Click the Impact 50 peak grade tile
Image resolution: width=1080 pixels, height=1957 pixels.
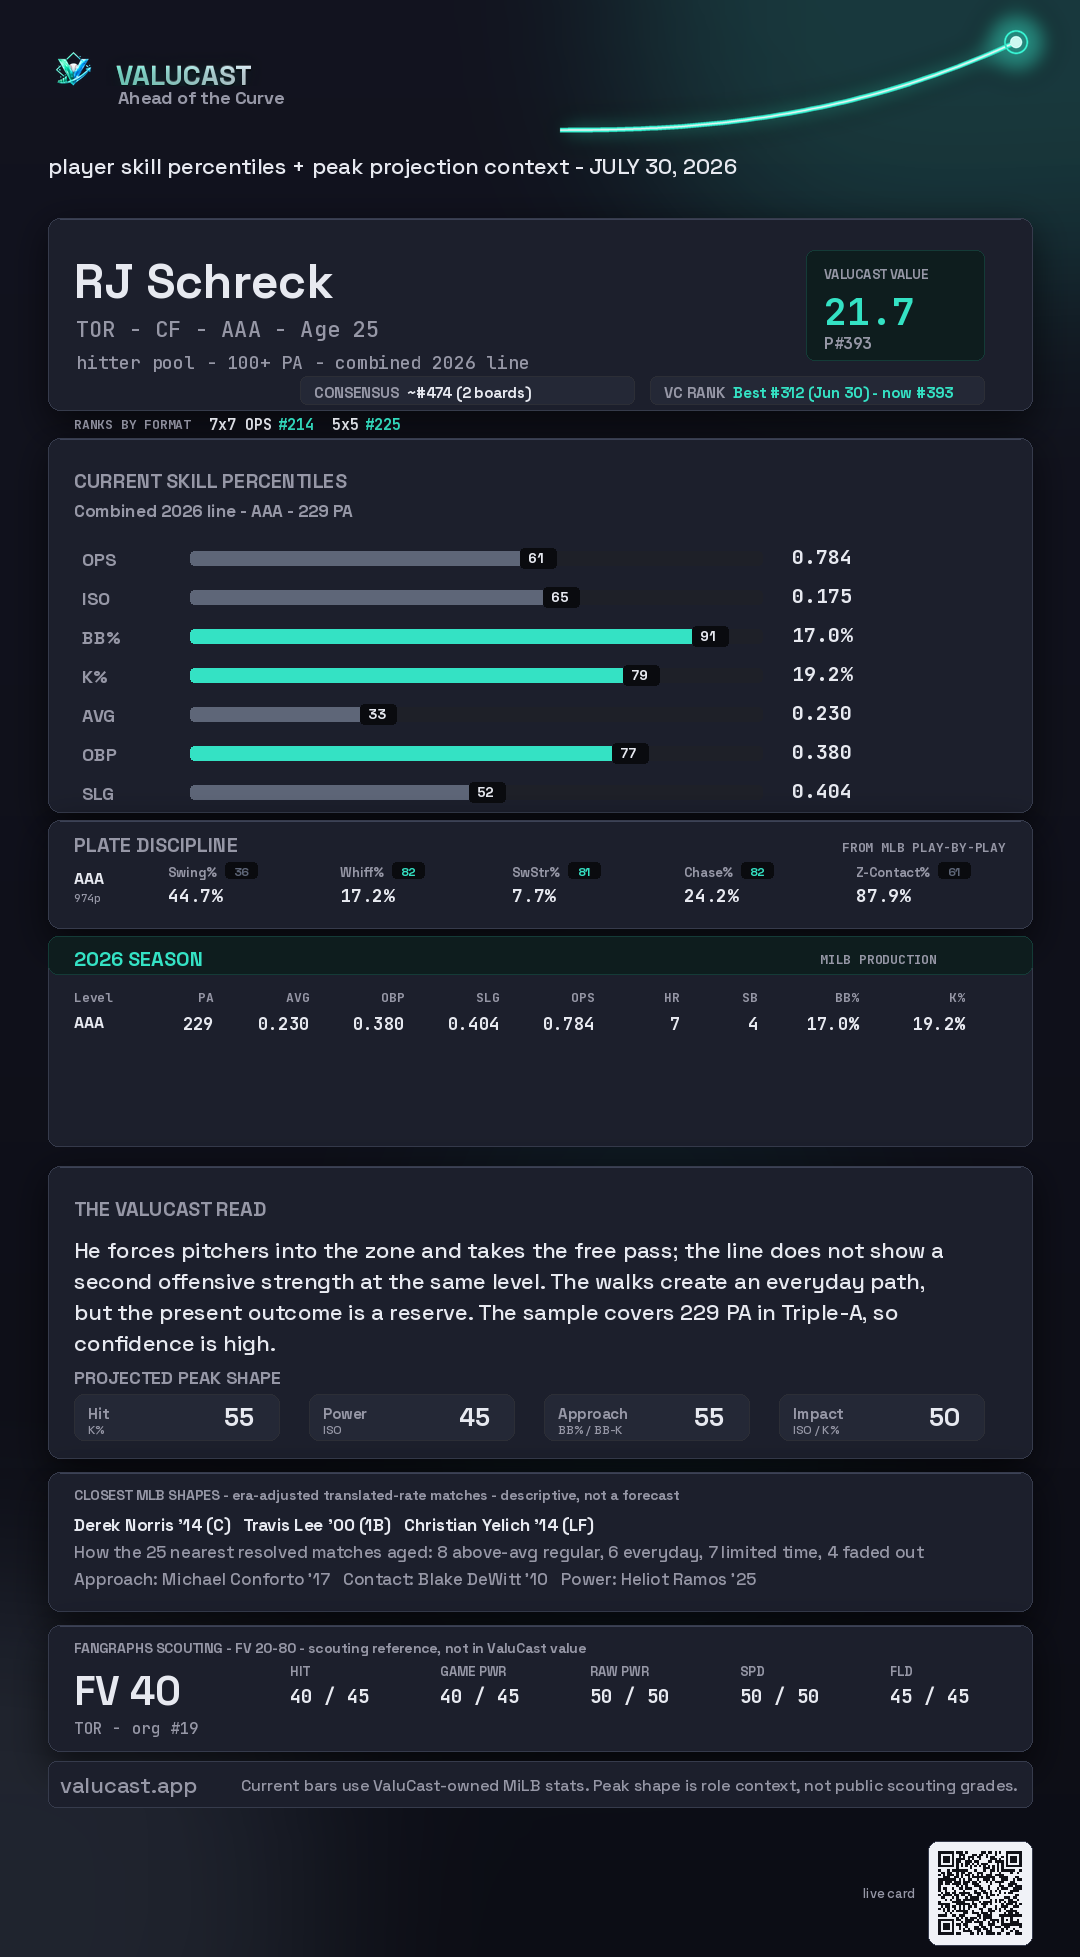point(882,1418)
